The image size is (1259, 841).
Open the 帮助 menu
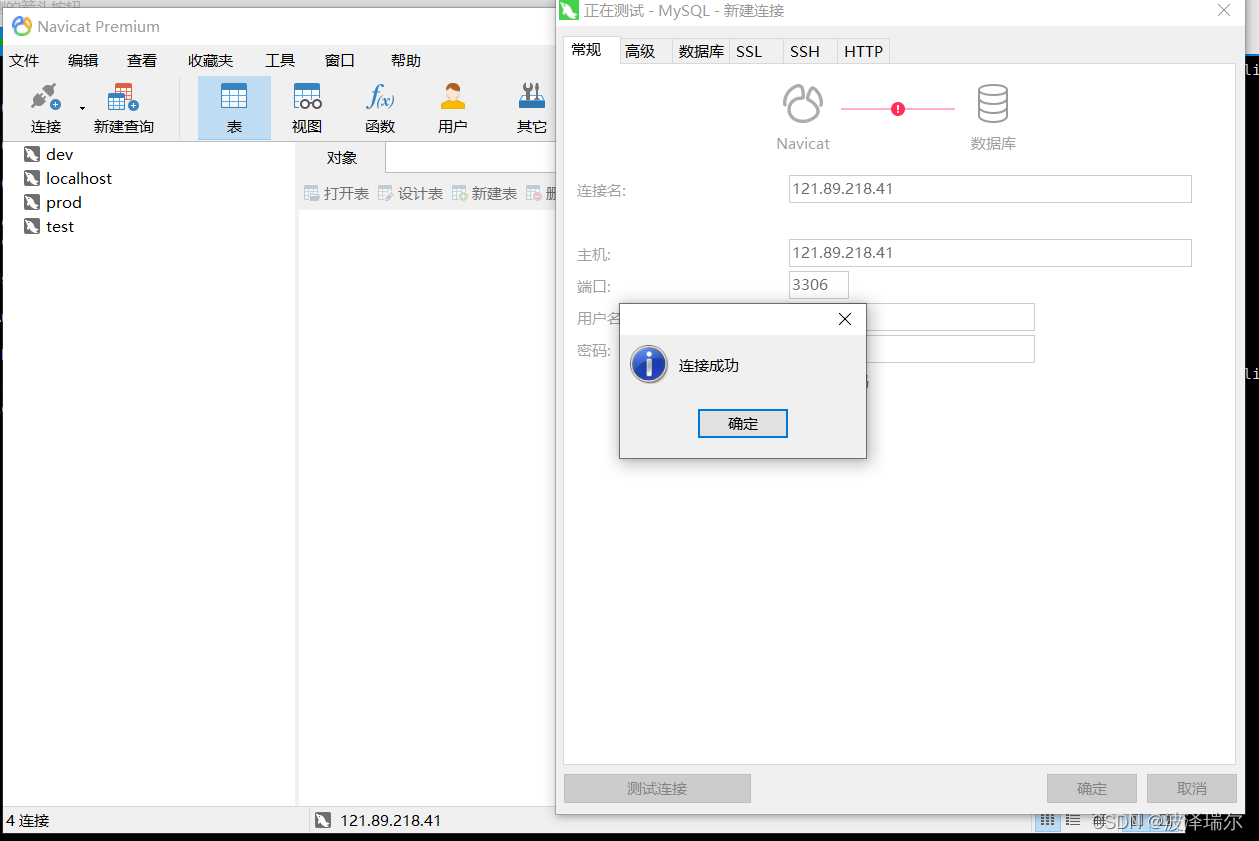(x=406, y=61)
